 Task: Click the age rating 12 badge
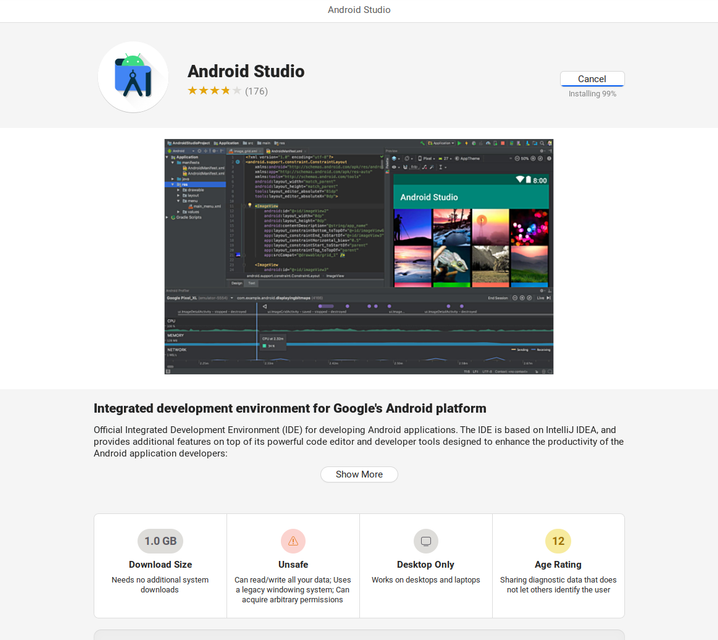click(x=558, y=541)
